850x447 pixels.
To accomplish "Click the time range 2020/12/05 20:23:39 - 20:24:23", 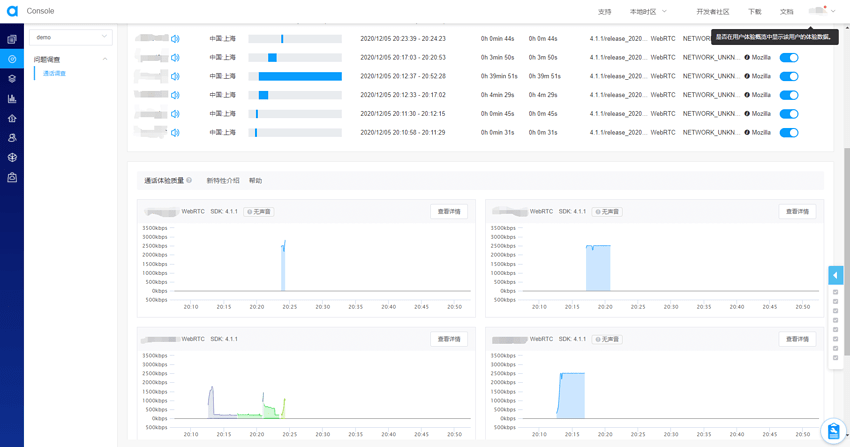I will point(403,39).
